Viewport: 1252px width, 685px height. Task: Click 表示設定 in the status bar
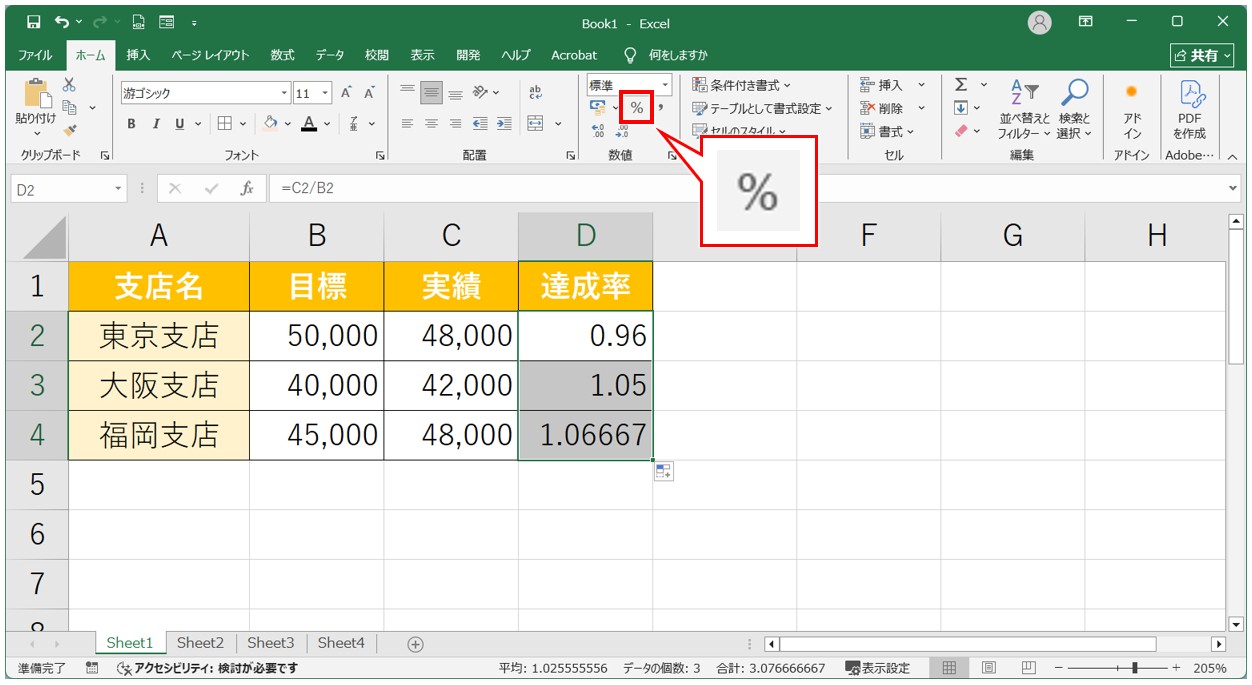point(878,668)
